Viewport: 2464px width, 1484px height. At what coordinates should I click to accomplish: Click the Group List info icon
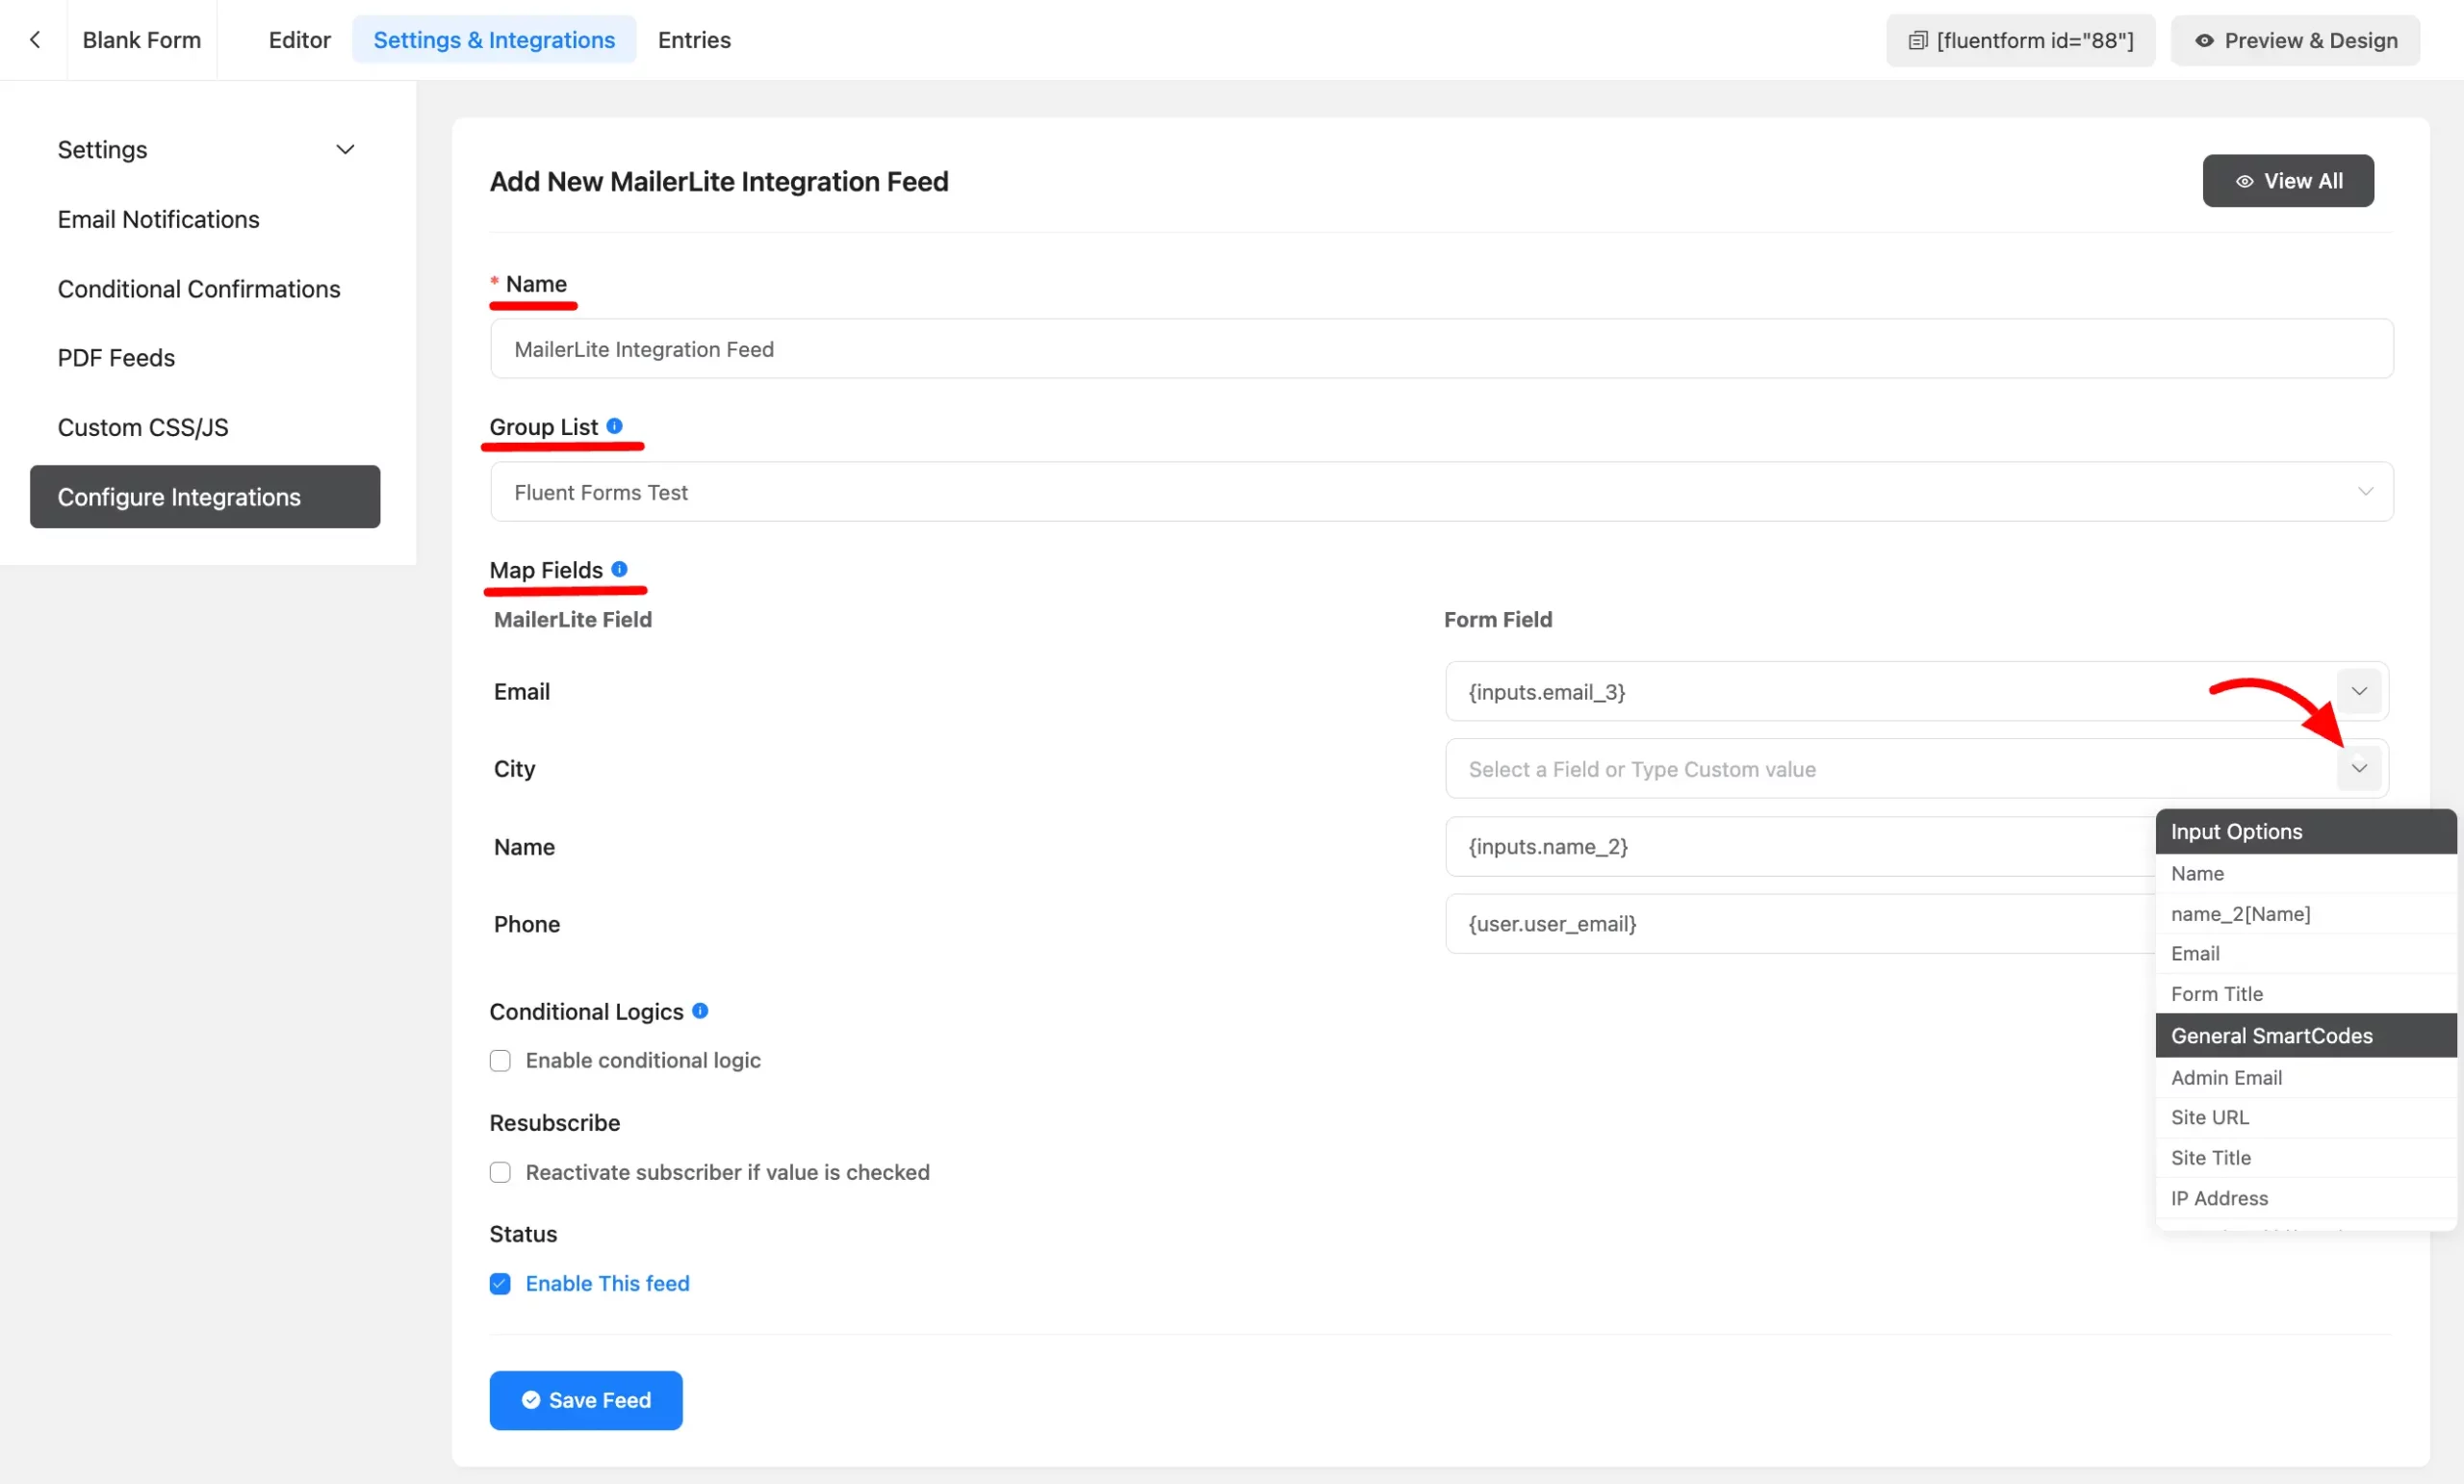(614, 426)
